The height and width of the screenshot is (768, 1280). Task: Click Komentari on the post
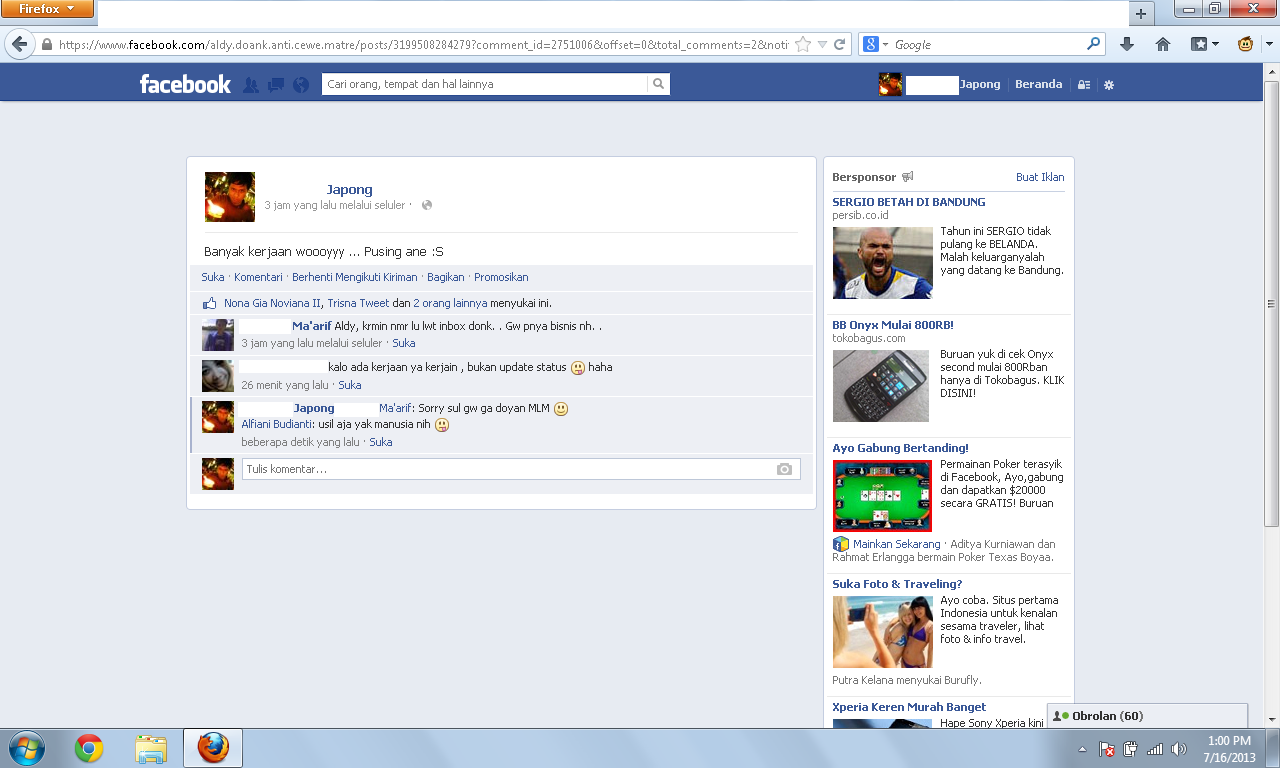[258, 277]
